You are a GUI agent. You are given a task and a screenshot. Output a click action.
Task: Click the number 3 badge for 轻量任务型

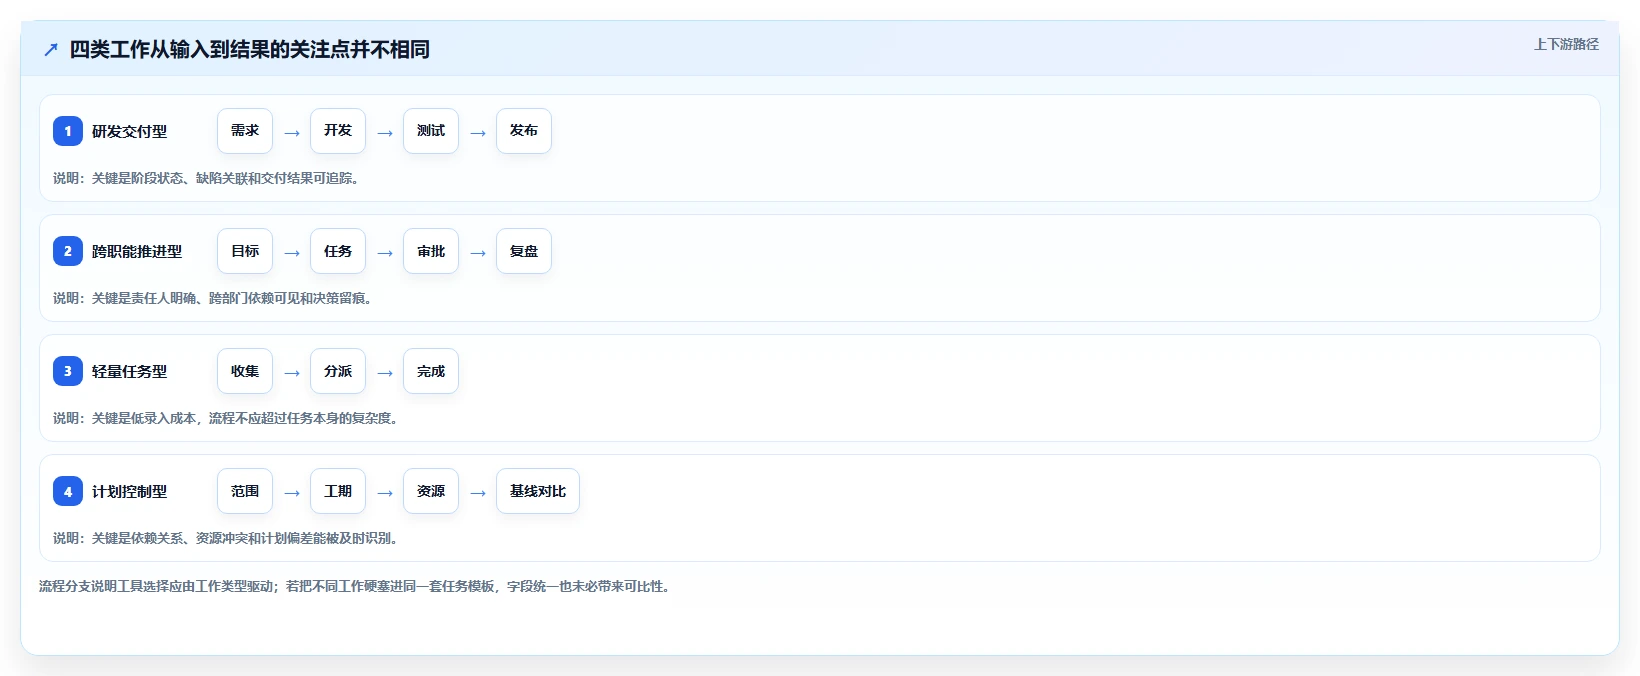[68, 371]
